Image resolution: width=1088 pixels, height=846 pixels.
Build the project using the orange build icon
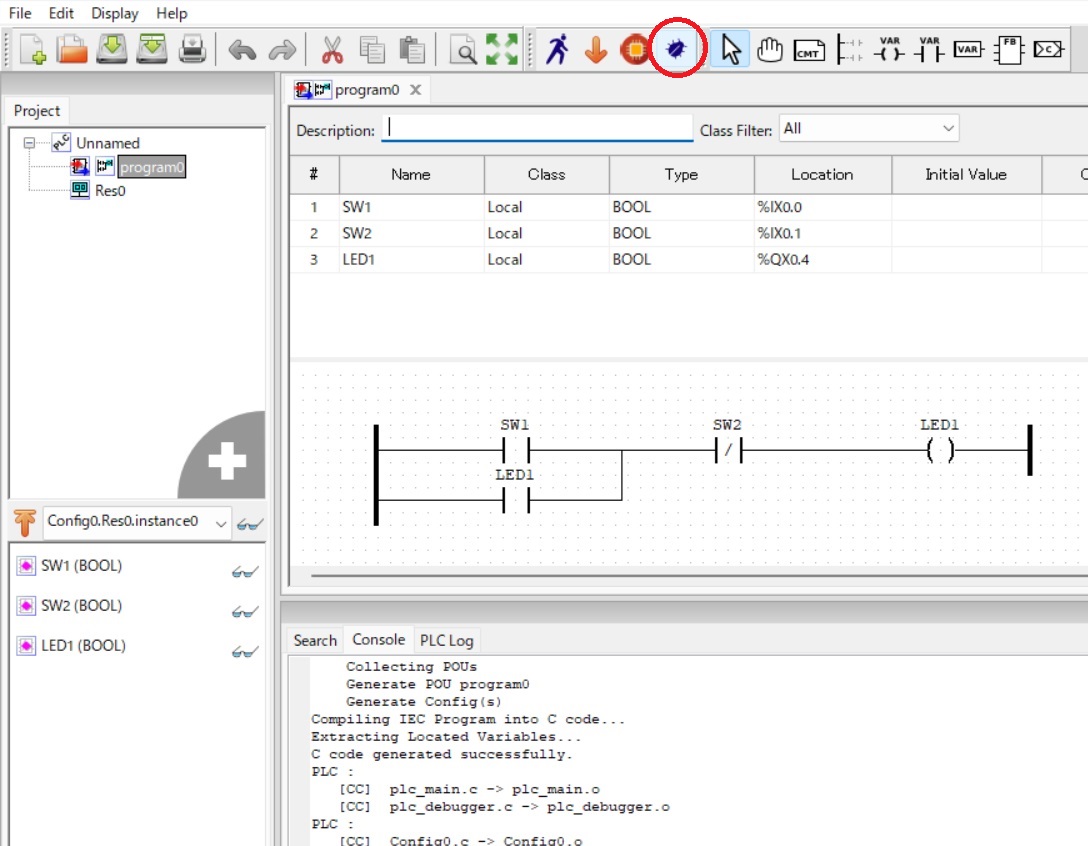(635, 48)
